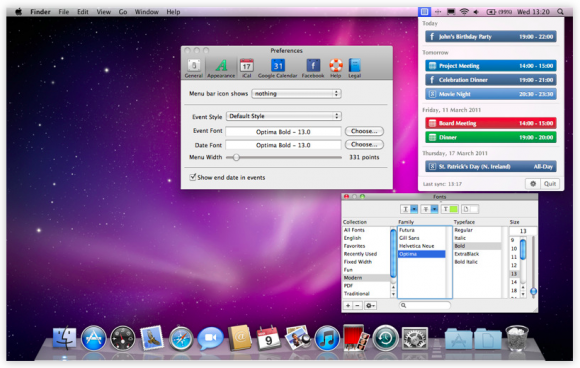580x368 pixels.
Task: Open the iCal preferences tab
Action: pos(246,68)
